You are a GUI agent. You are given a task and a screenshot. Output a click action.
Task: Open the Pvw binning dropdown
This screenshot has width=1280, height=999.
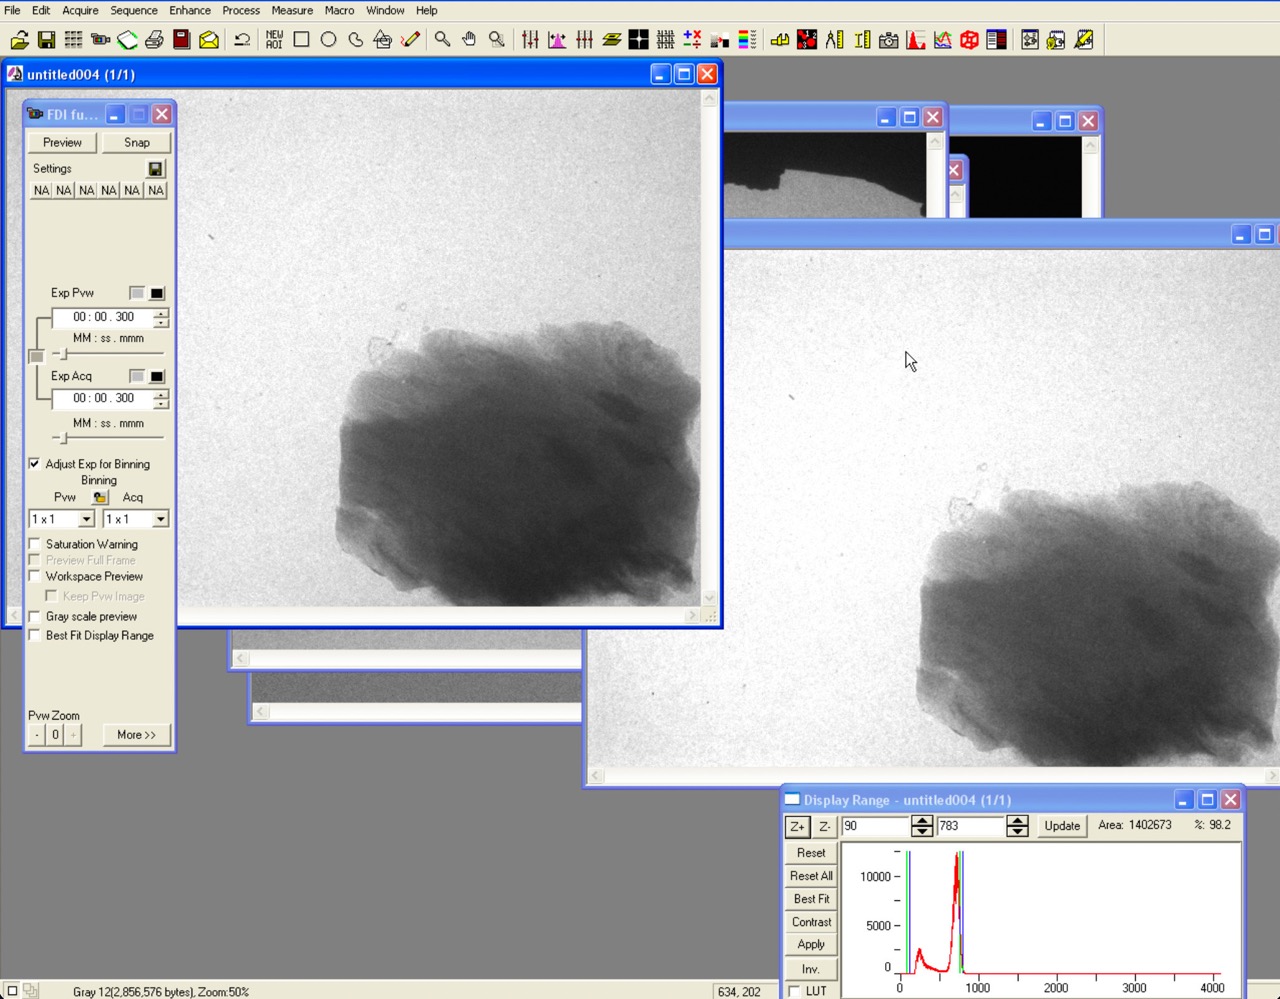point(86,519)
